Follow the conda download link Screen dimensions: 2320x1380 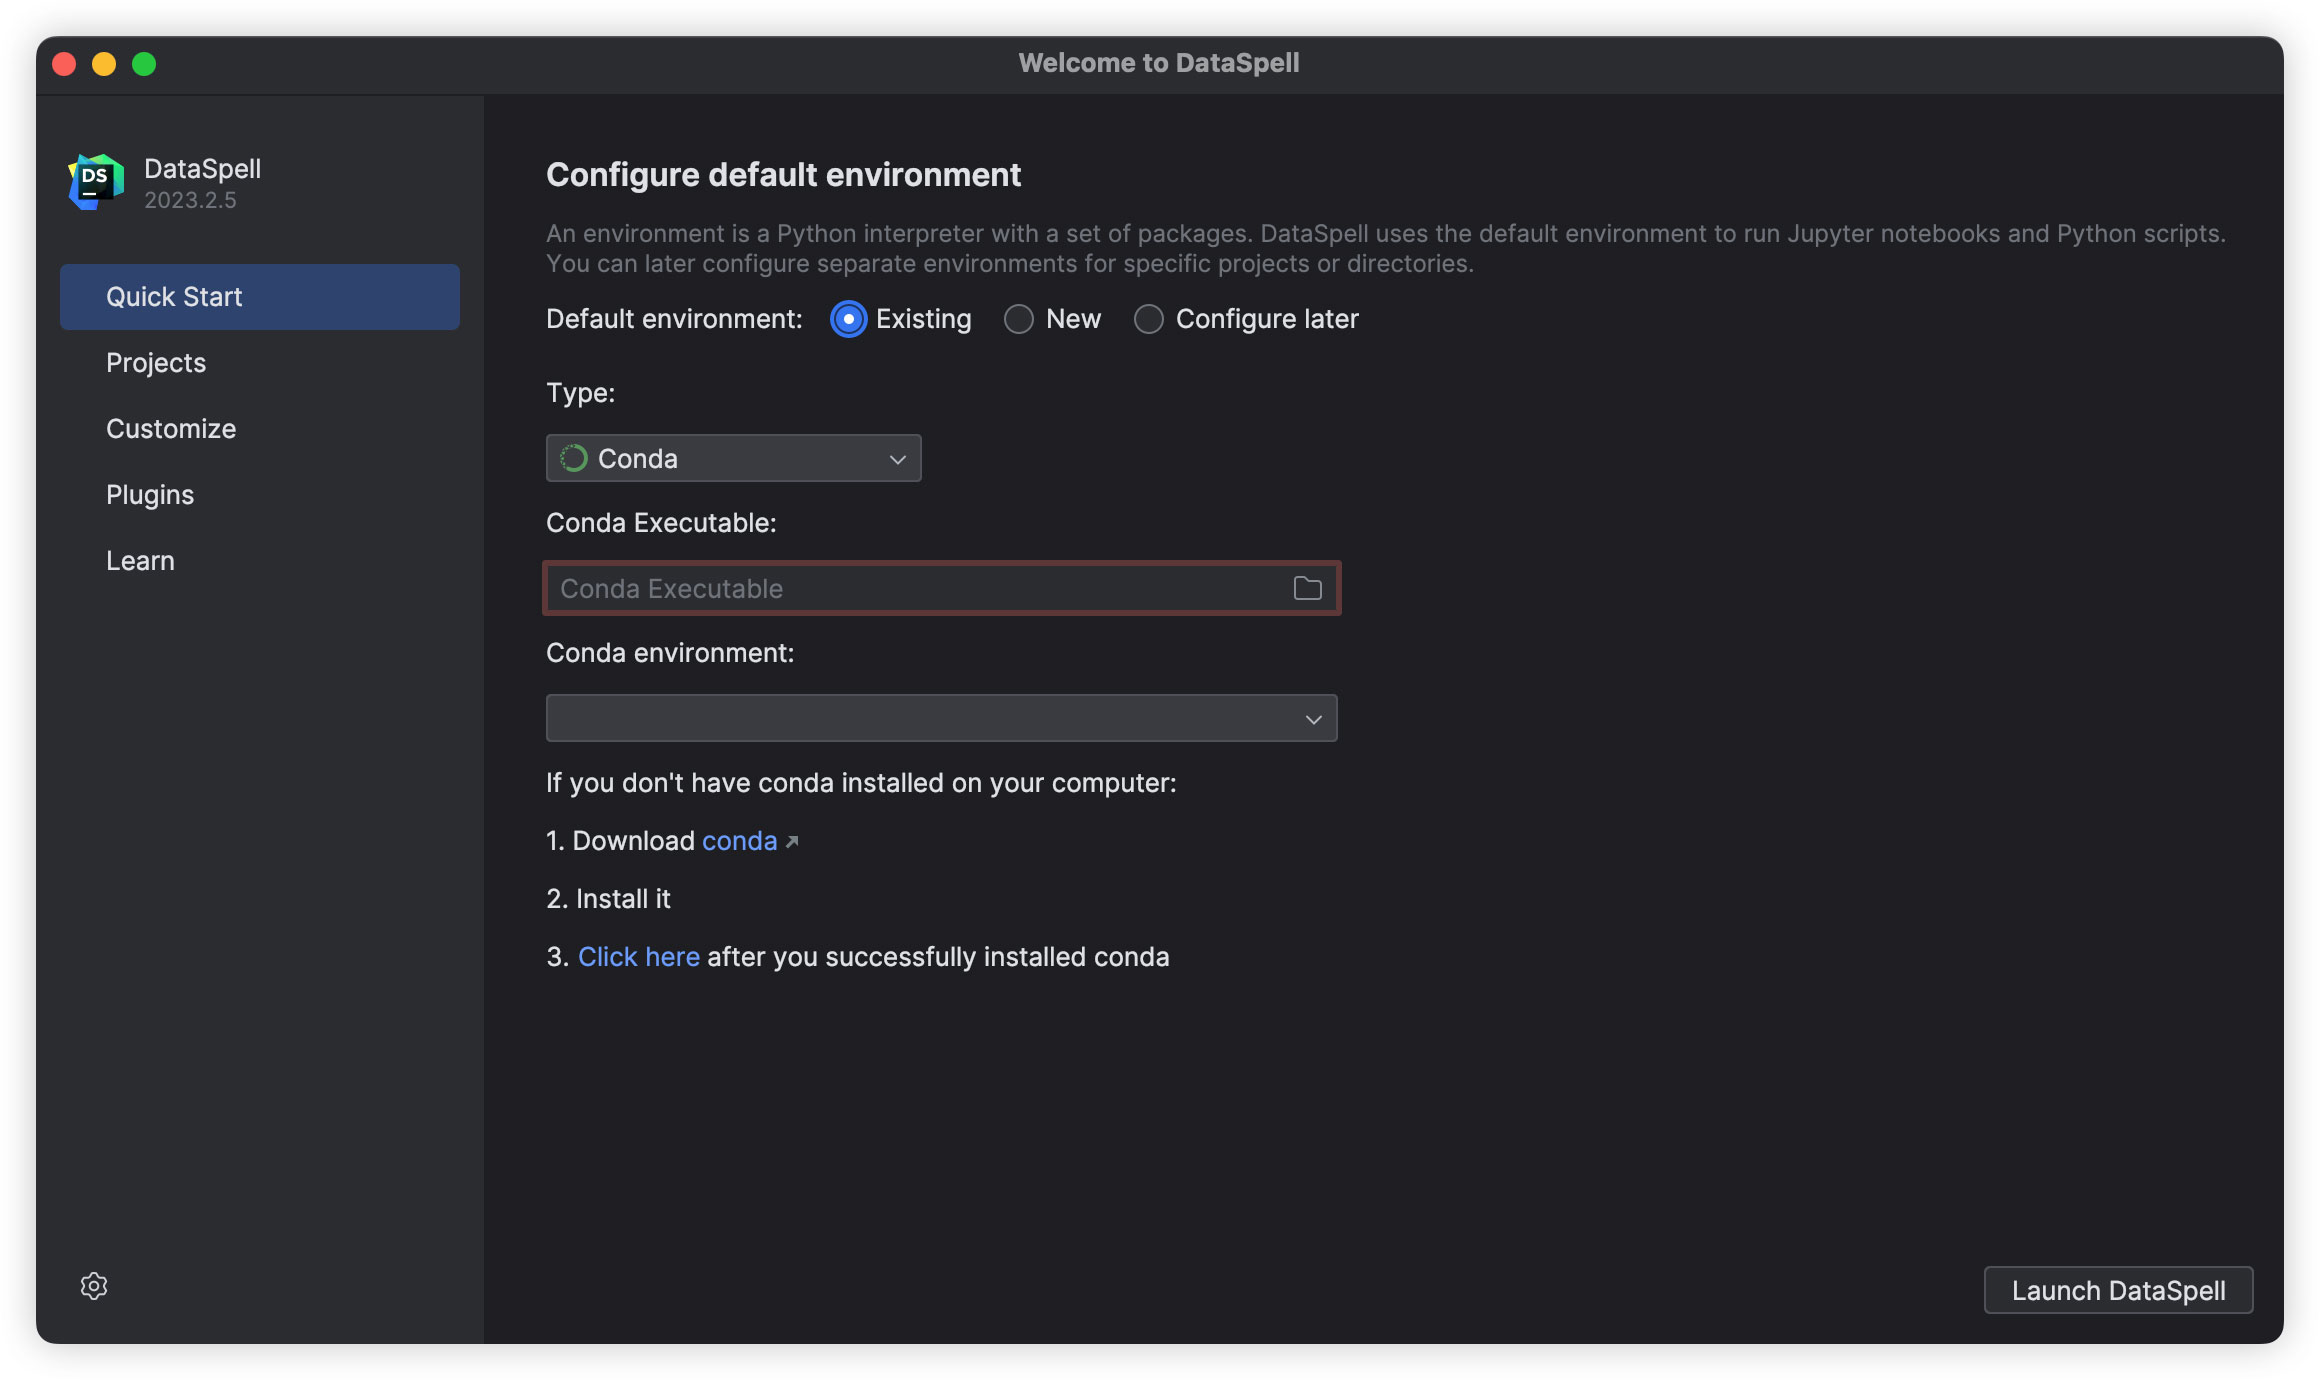pyautogui.click(x=739, y=841)
